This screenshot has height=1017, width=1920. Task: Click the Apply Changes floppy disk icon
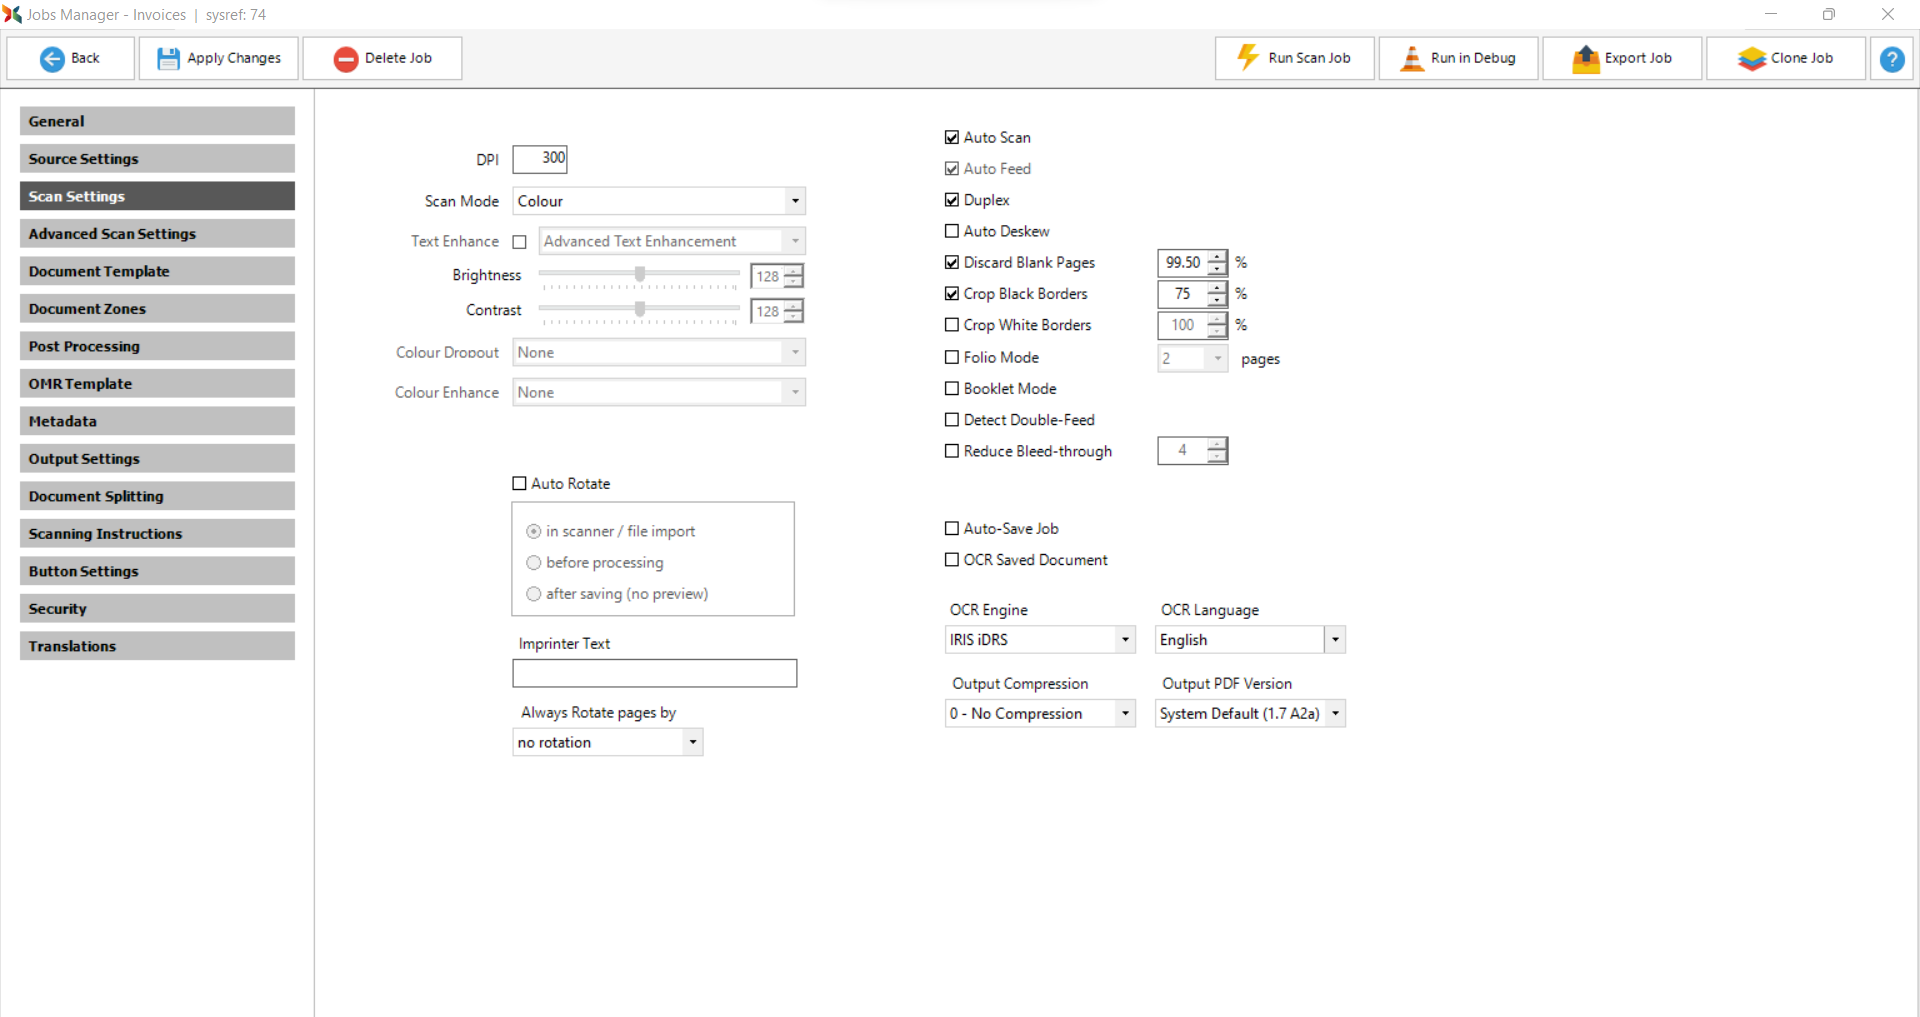(x=168, y=59)
